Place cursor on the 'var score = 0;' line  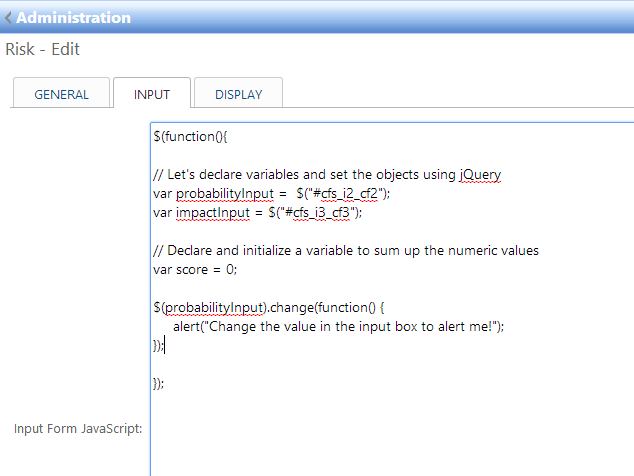click(197, 269)
